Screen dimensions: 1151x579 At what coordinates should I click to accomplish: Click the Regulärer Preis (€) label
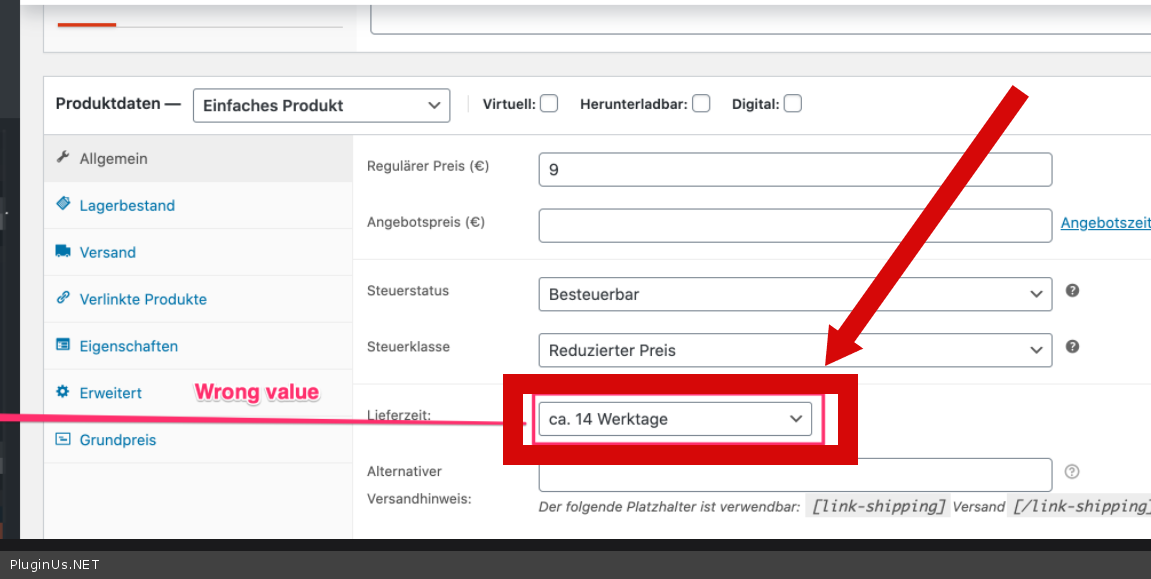[x=428, y=166]
